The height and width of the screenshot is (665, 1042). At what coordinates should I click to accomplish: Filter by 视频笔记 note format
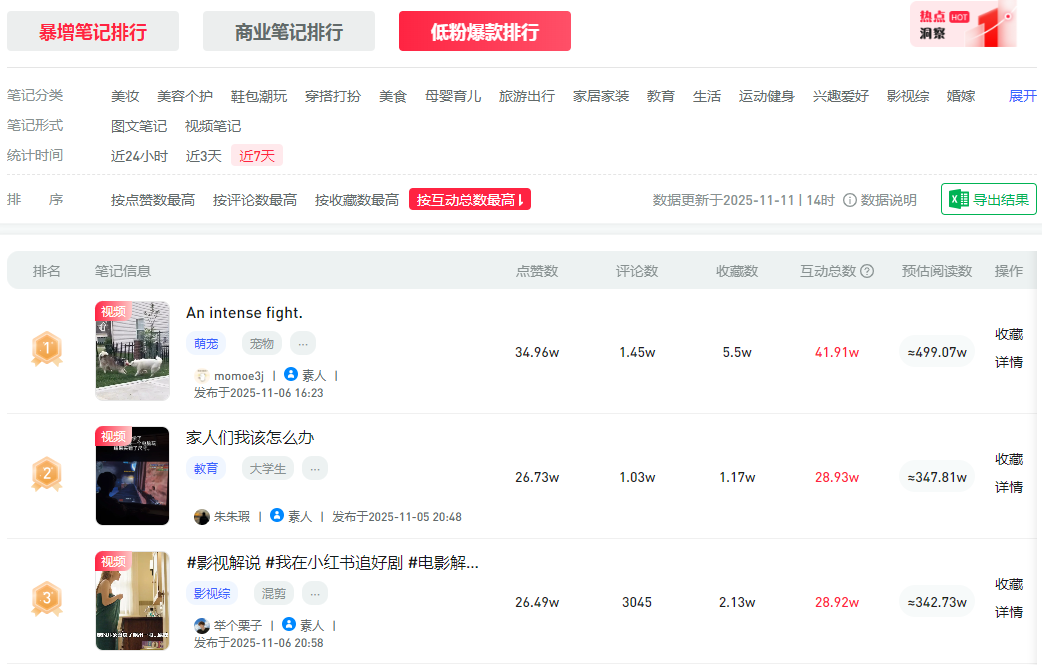(x=213, y=126)
